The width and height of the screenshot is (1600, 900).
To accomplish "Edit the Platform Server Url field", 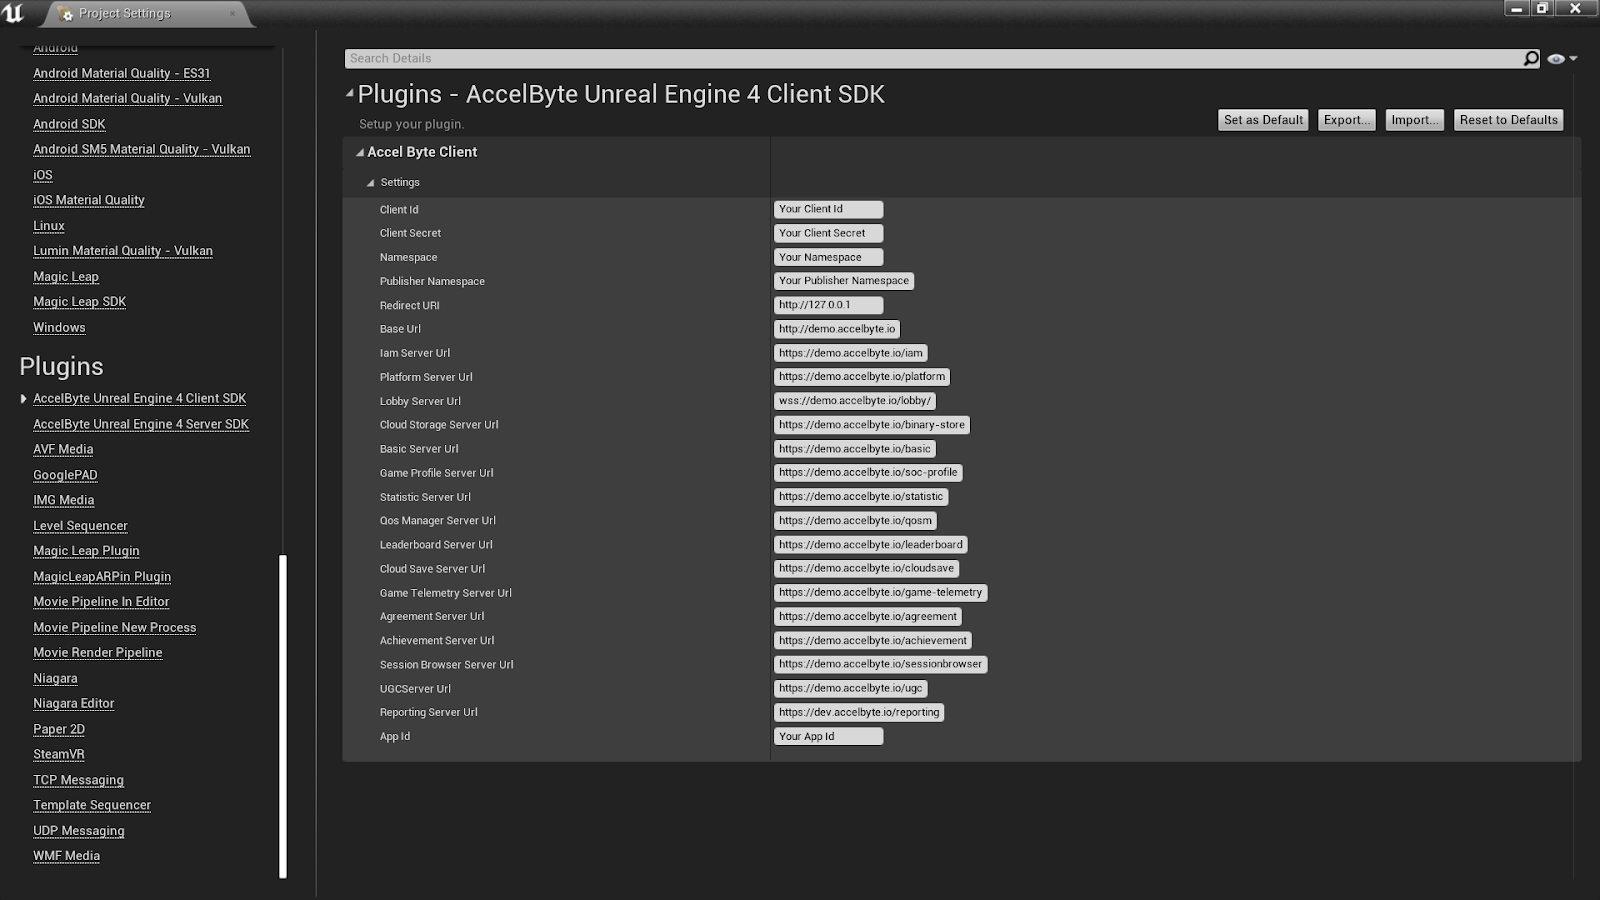I will coord(862,377).
